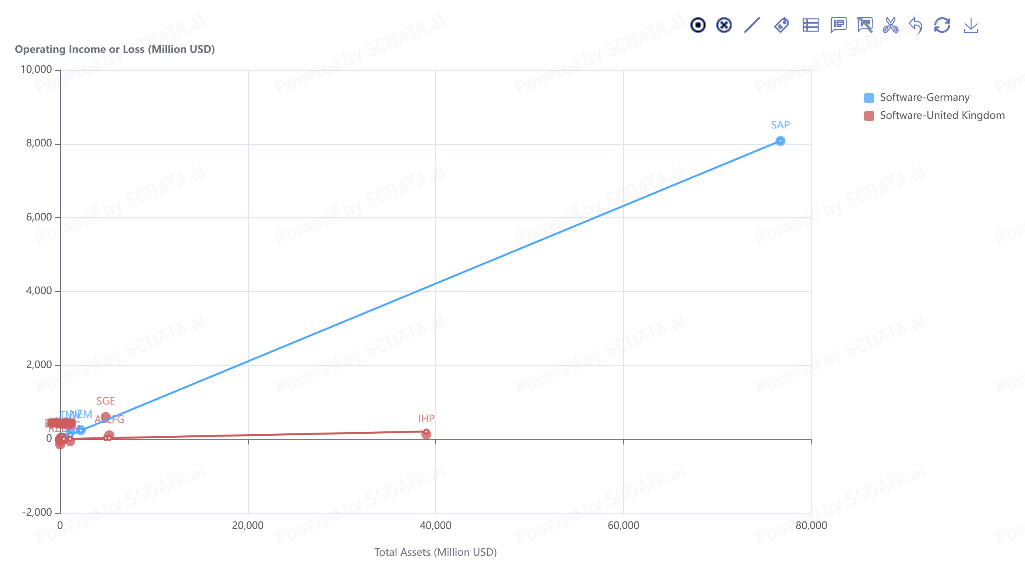Click the circle-X deselect icon in toolbar
This screenshot has height=573, width=1025.
click(724, 25)
